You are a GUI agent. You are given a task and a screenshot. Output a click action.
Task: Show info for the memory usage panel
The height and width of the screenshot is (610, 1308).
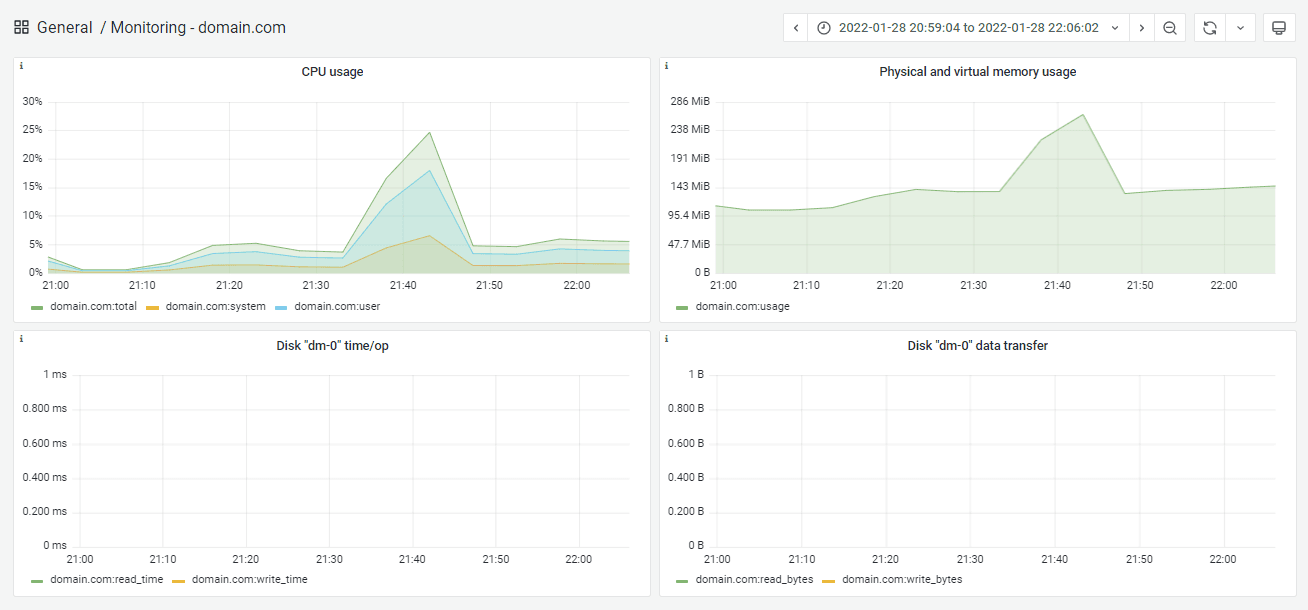(667, 66)
